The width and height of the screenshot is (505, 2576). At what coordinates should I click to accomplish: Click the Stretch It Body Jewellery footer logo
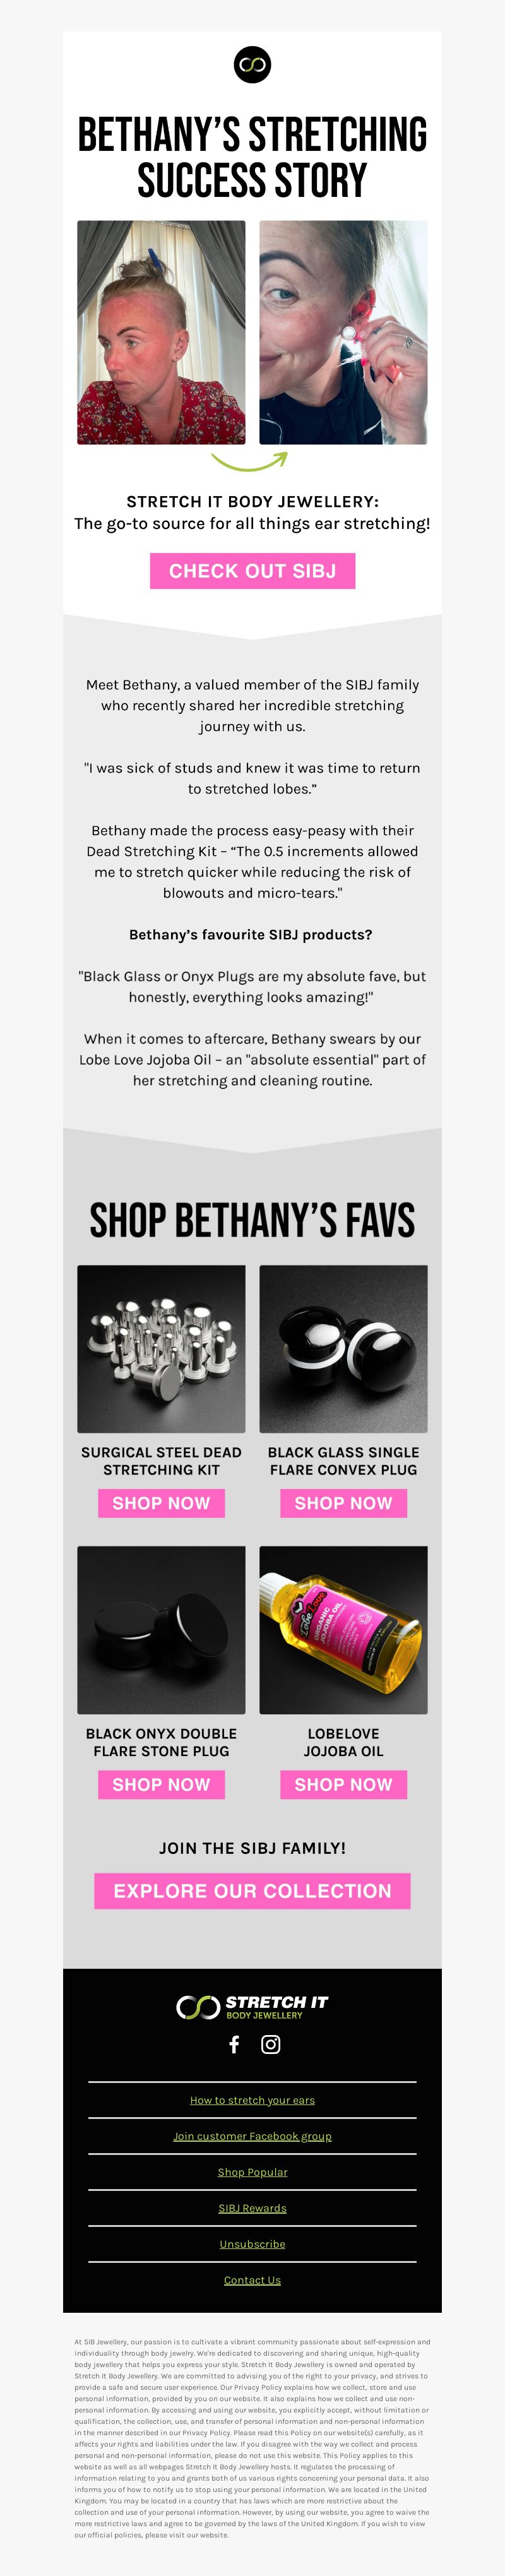(252, 2006)
